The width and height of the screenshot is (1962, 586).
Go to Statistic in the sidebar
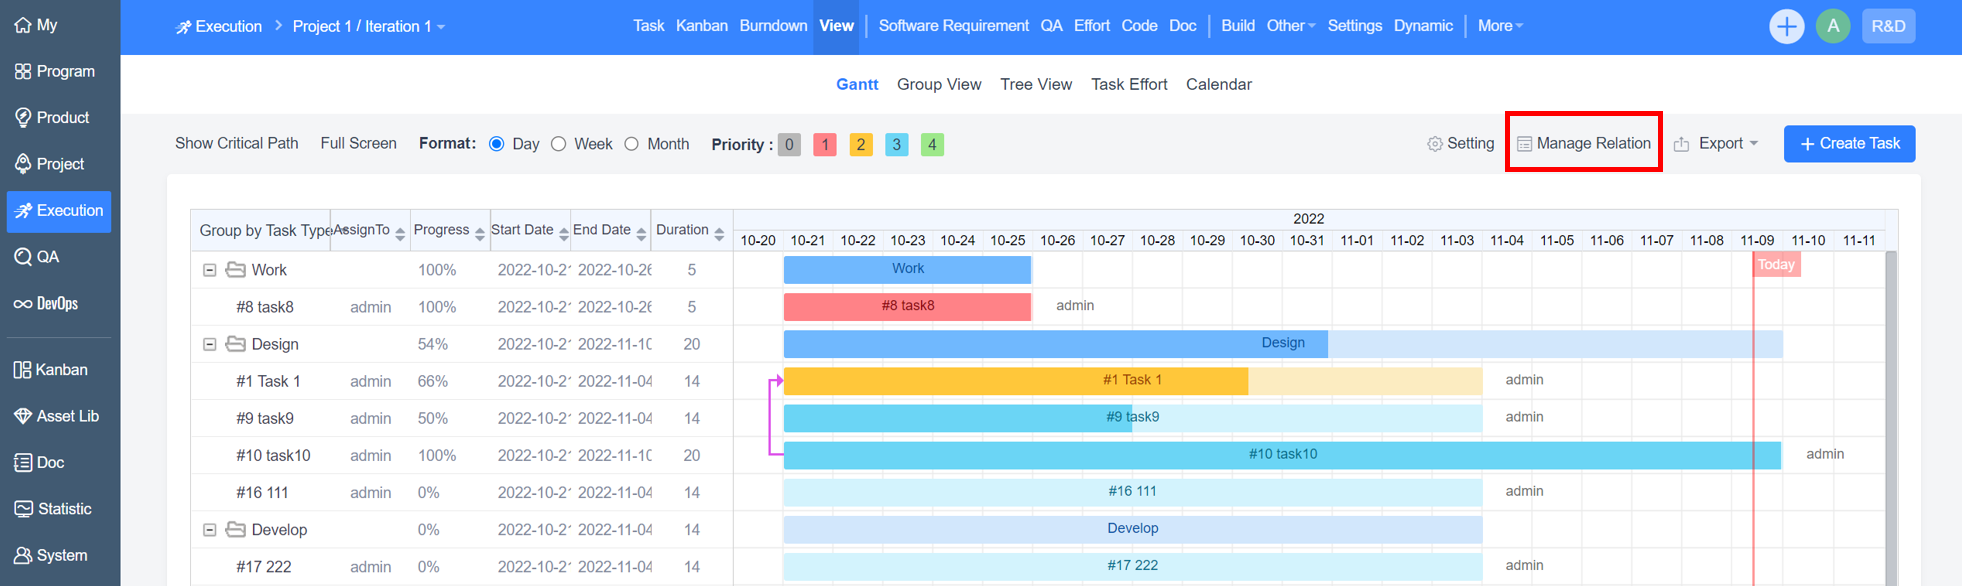pyautogui.click(x=53, y=509)
